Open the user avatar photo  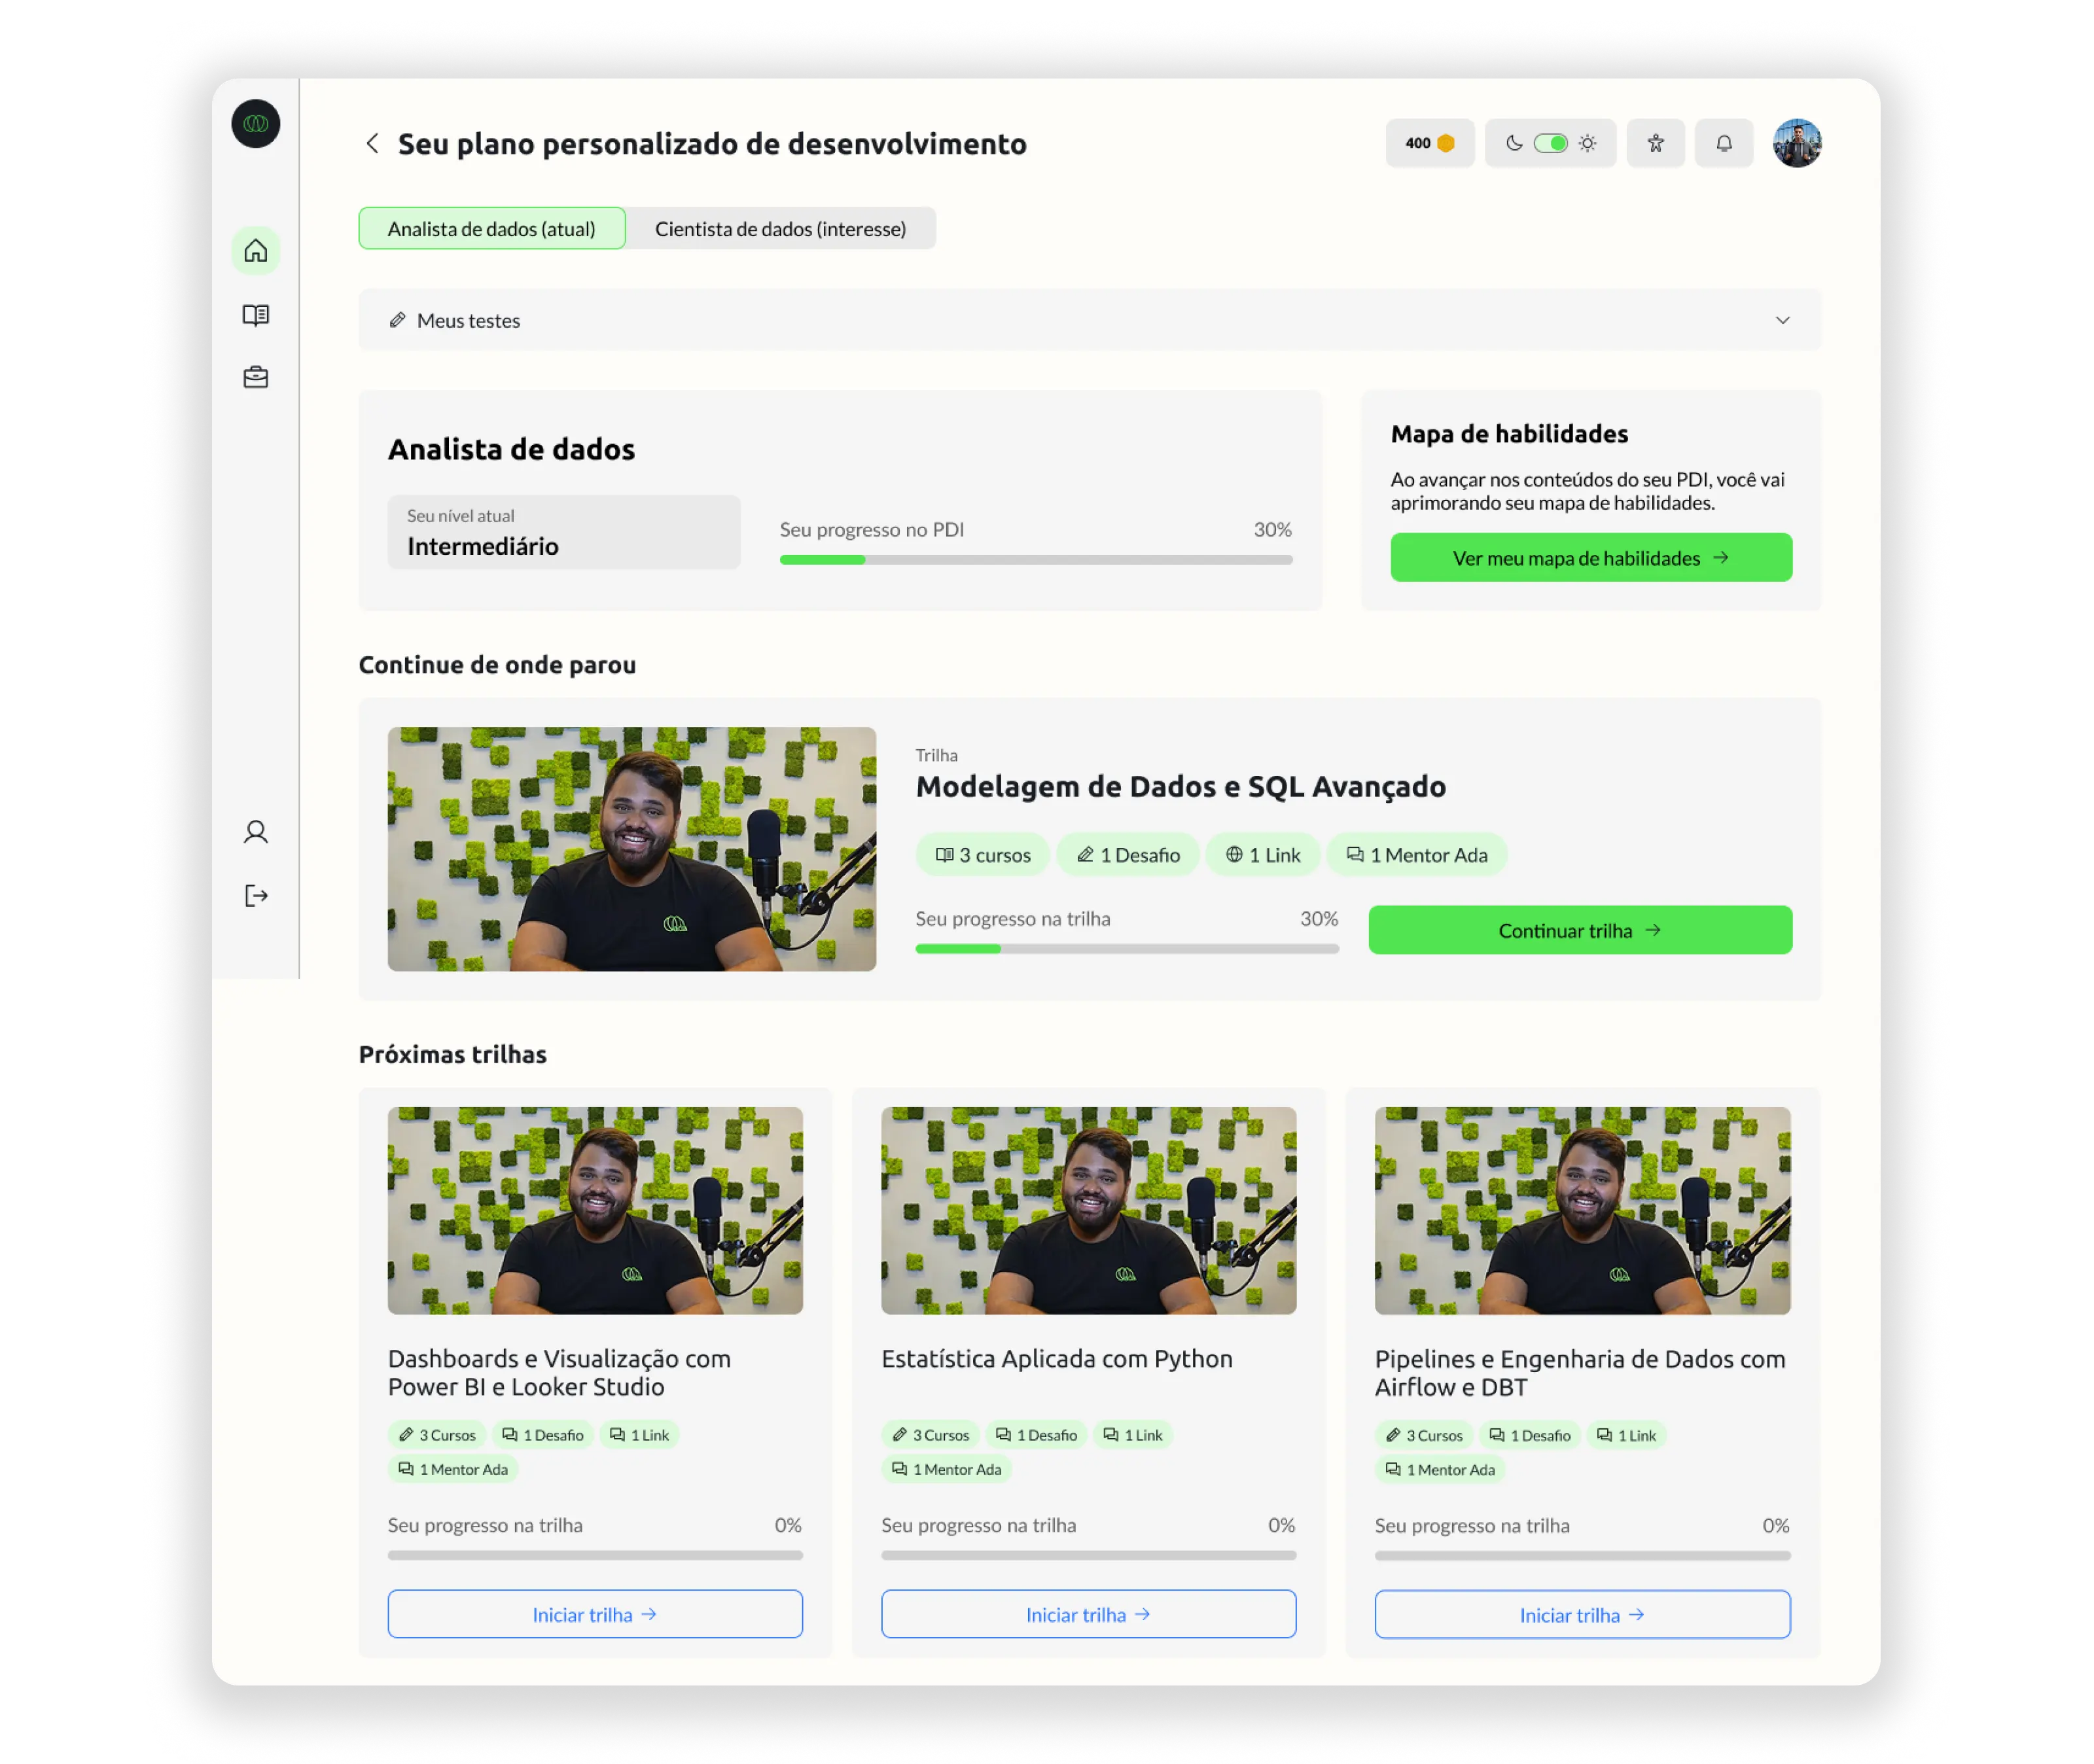coord(1796,143)
